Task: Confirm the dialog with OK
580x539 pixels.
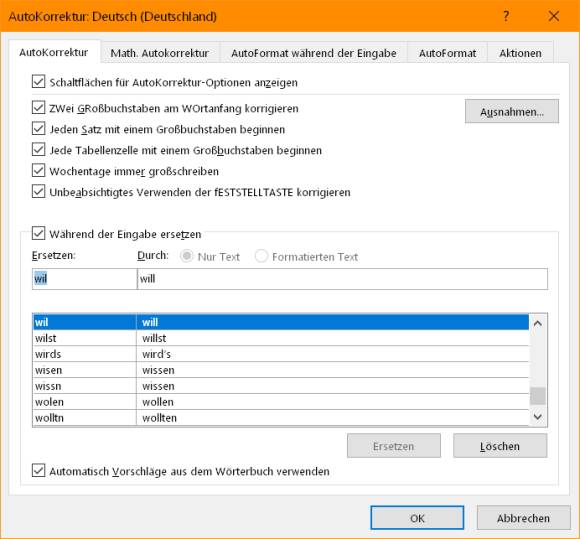Action: [x=417, y=518]
